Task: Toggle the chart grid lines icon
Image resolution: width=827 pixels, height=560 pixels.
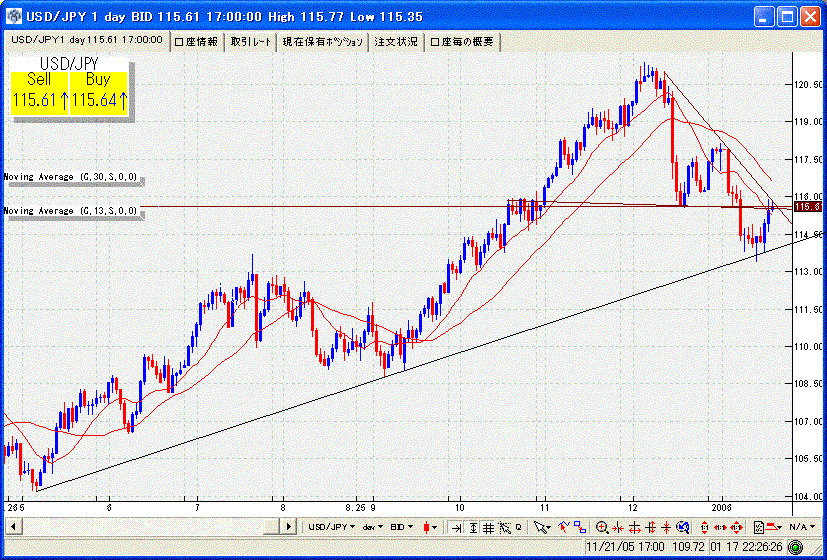Action: tap(488, 527)
